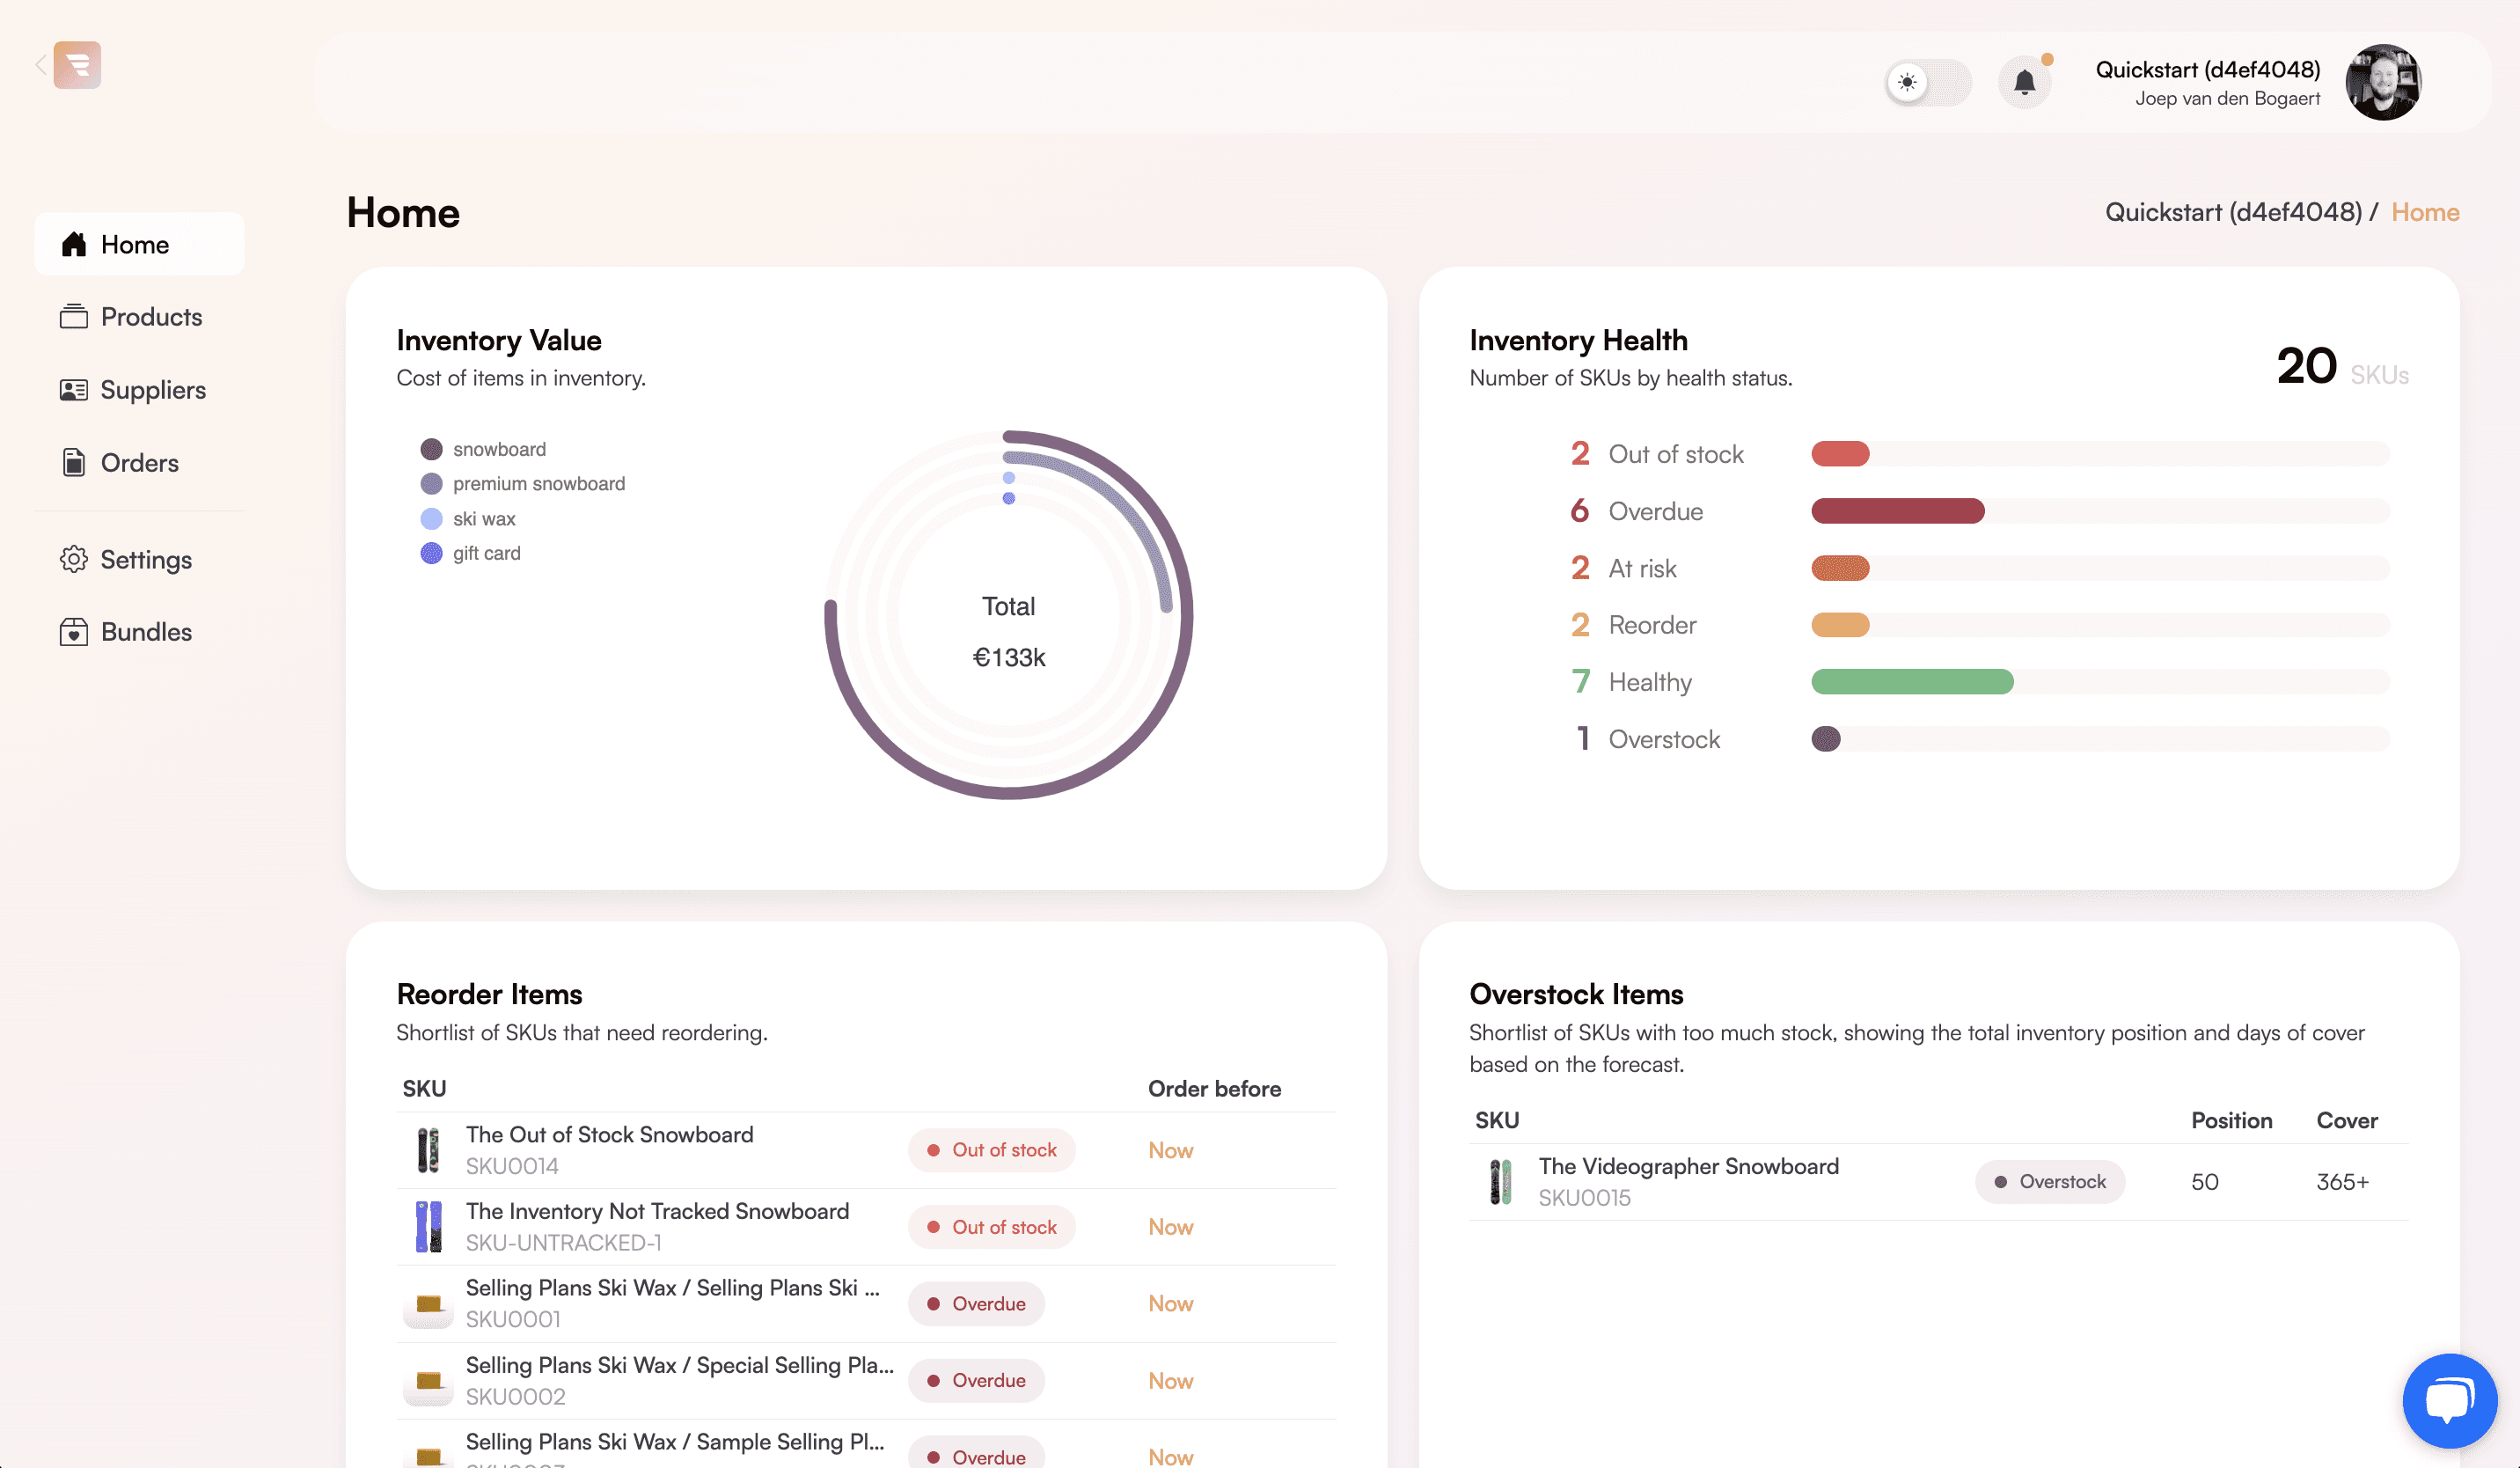Open the Quickstart account menu
This screenshot has width=2520, height=1468.
pyautogui.click(x=2207, y=82)
